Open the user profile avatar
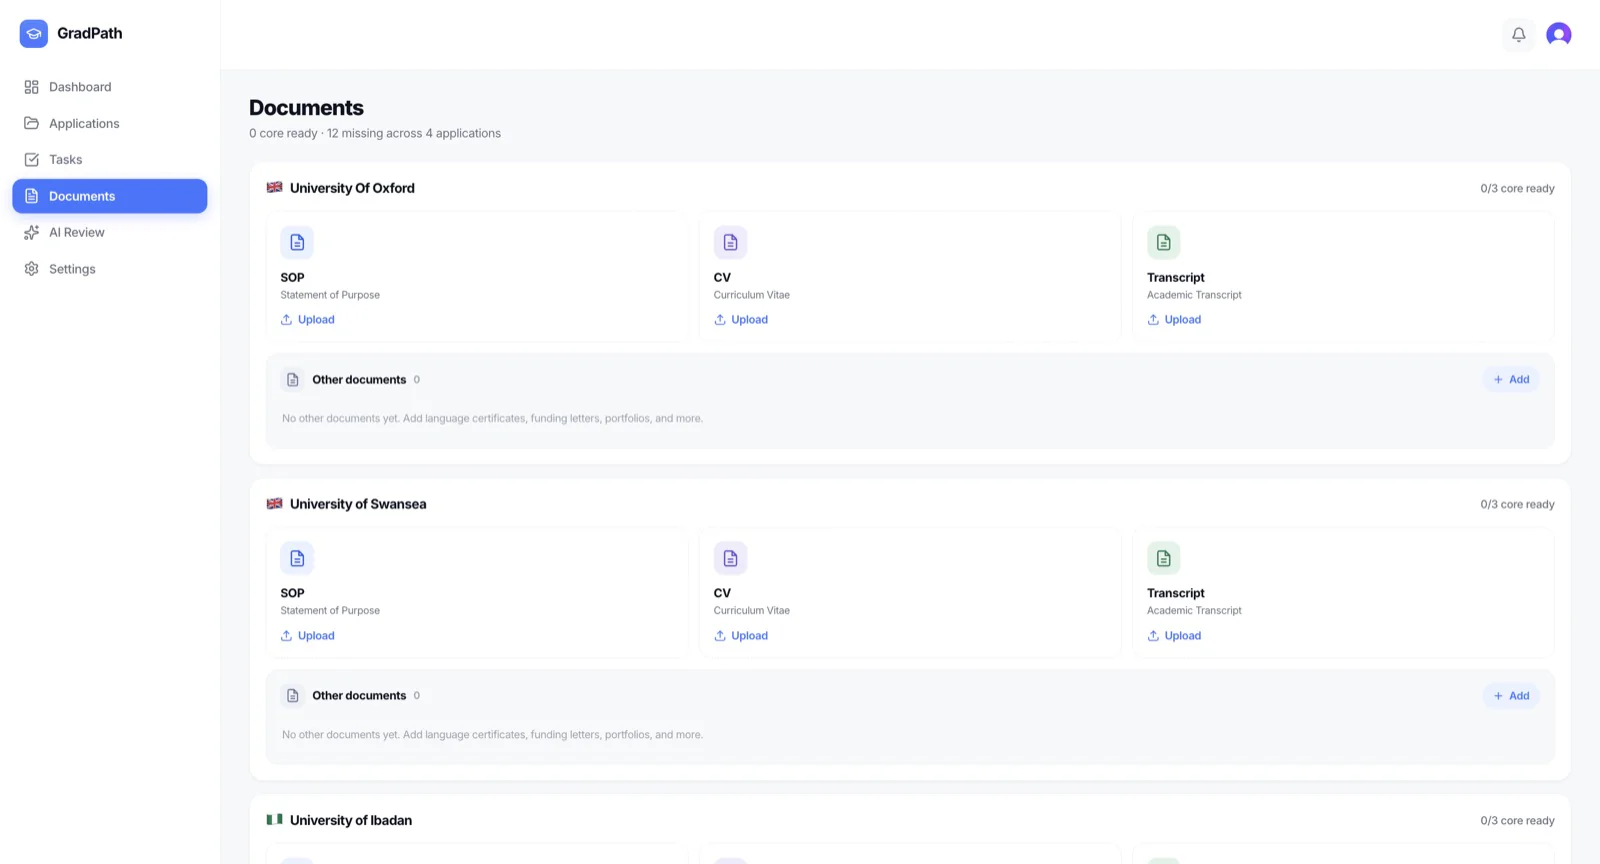 click(x=1558, y=34)
